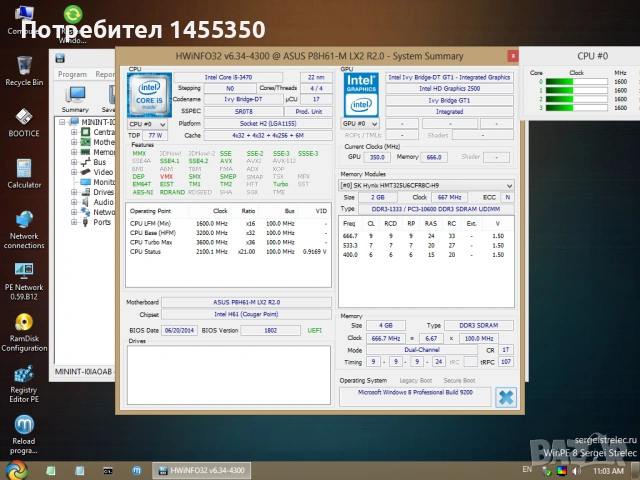This screenshot has width=640, height=480.
Task: Launch the BOOTICE desktop icon
Action: 24,122
